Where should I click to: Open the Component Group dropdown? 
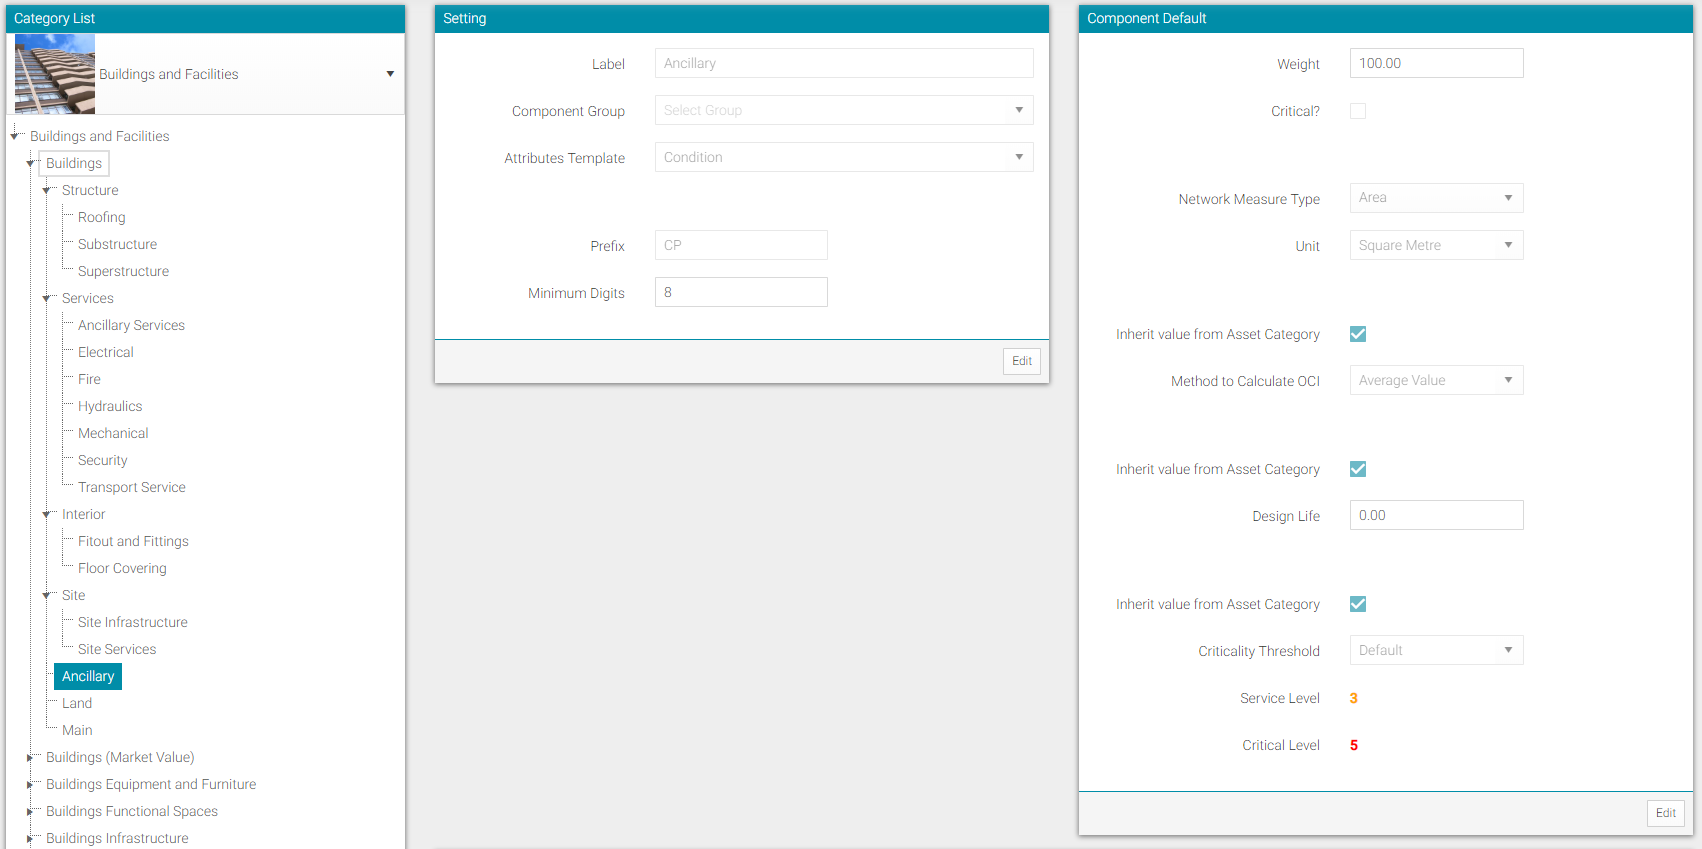click(844, 110)
